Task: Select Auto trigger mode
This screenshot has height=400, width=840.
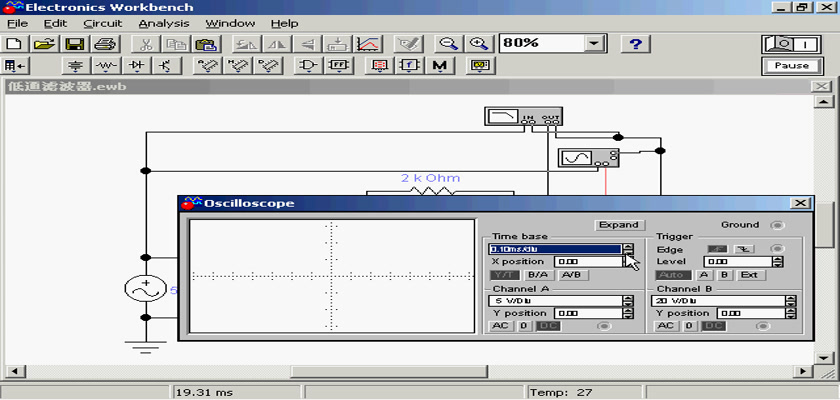Action: [x=673, y=275]
